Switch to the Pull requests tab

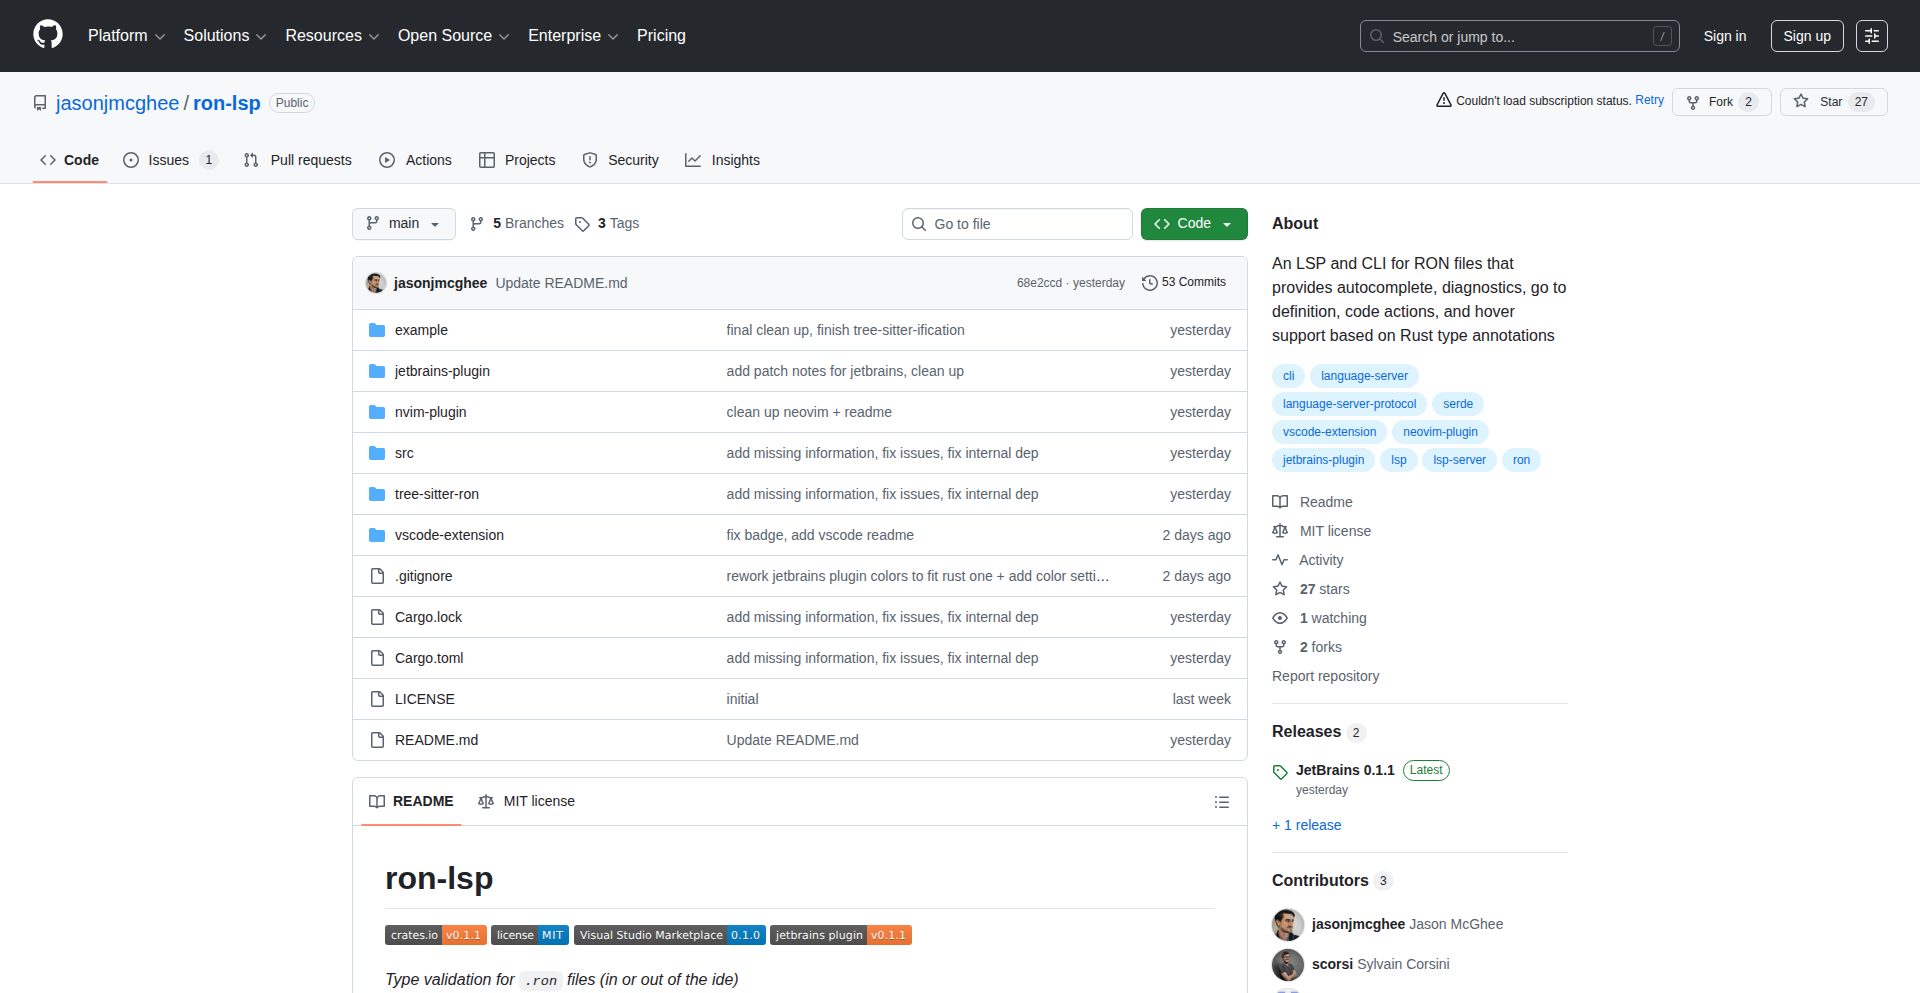coord(298,160)
